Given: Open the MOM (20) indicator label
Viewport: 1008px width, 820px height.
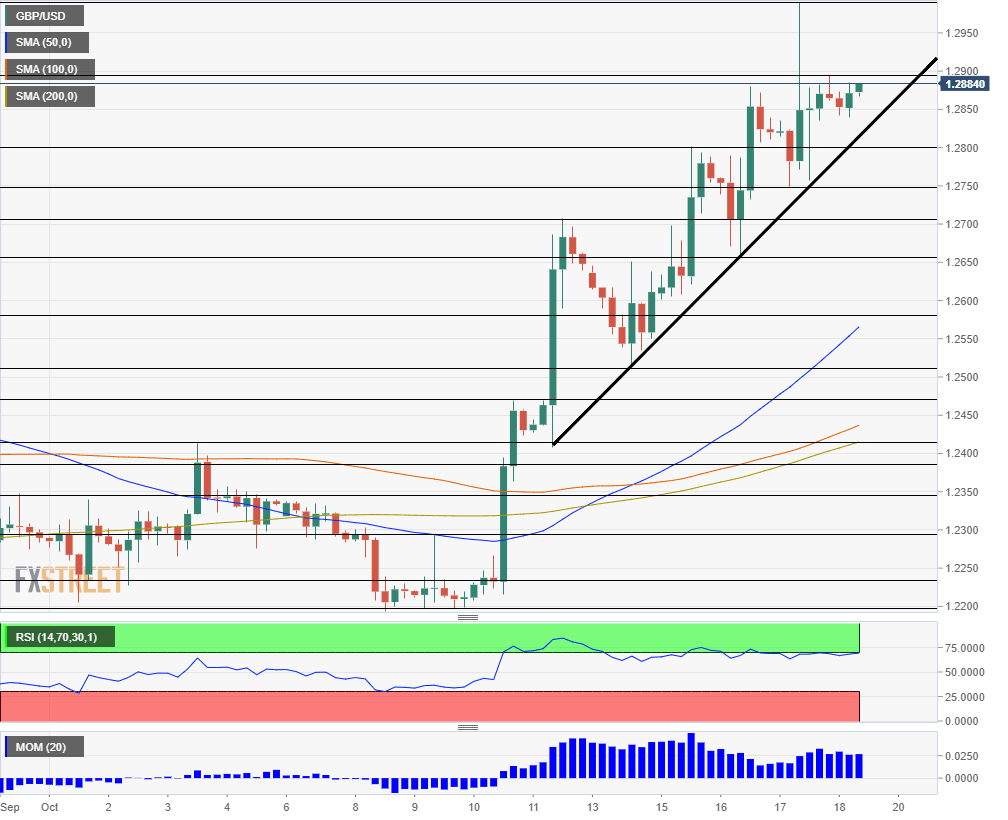Looking at the screenshot, I should [44, 747].
